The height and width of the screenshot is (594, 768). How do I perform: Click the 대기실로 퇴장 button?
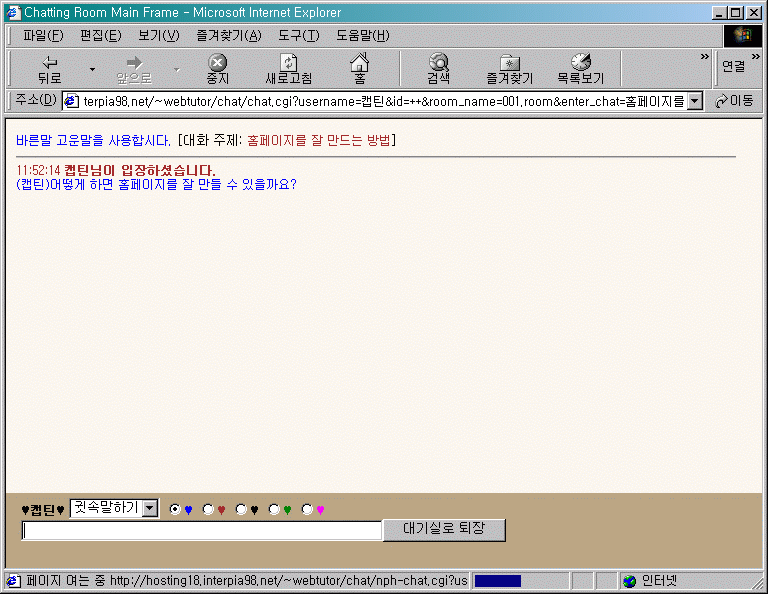(444, 530)
